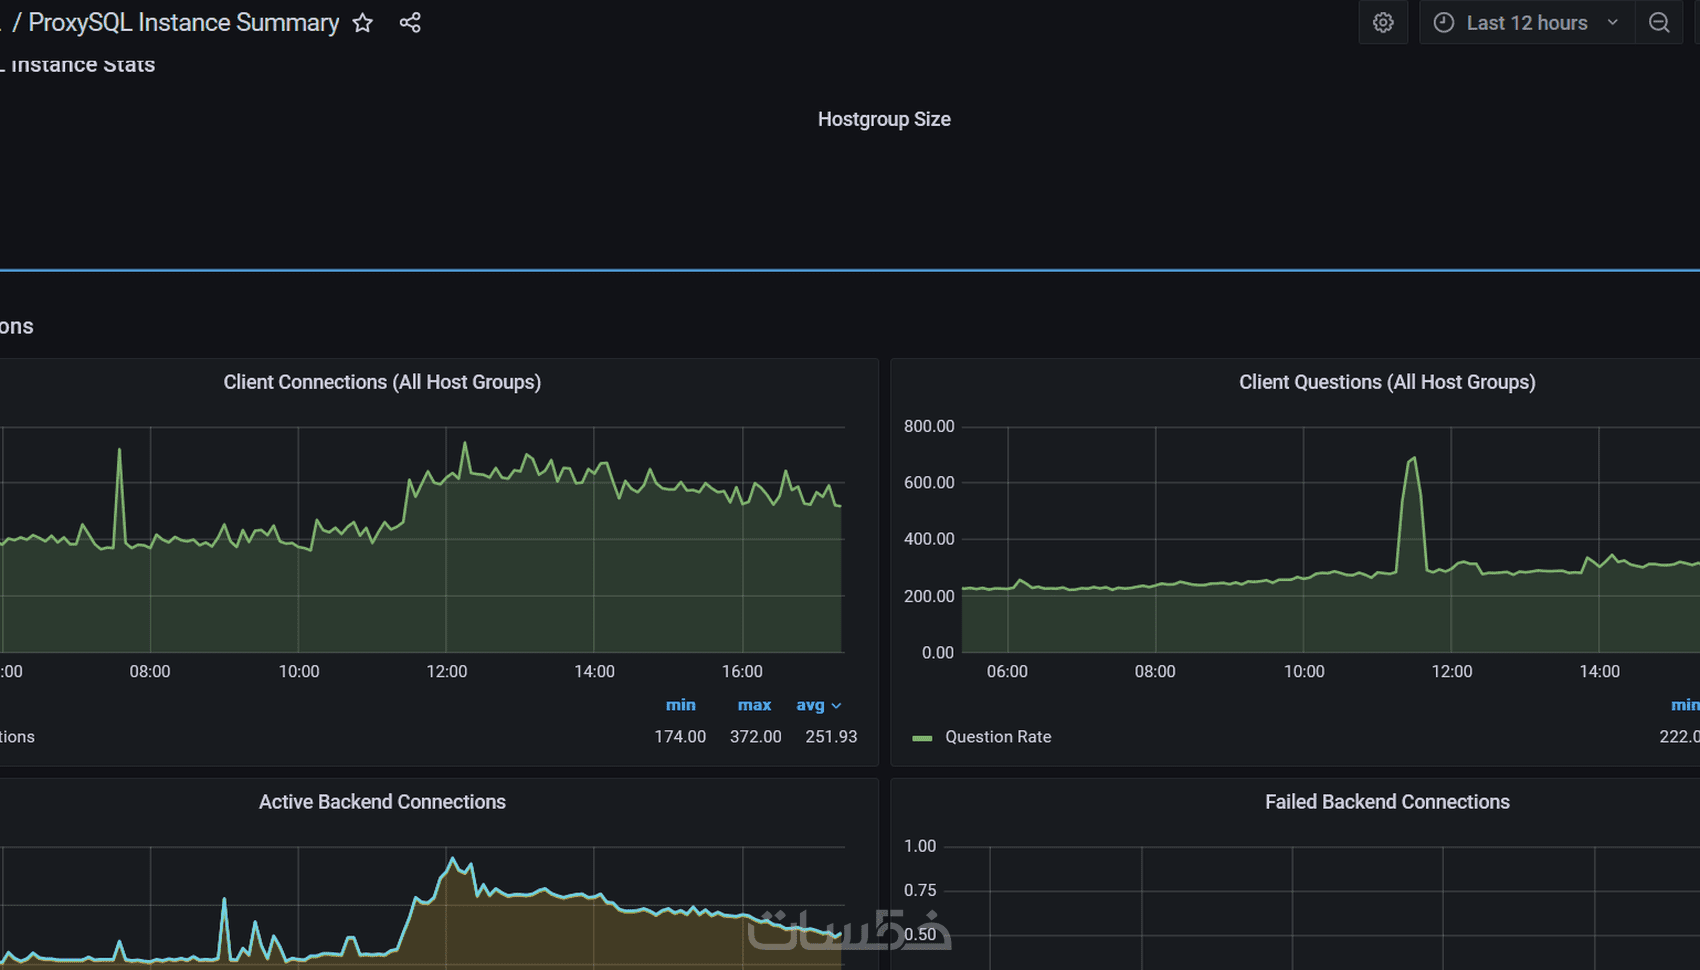This screenshot has width=1700, height=970.
Task: Click the Client Connections spike before 08:00
Action: point(120,450)
